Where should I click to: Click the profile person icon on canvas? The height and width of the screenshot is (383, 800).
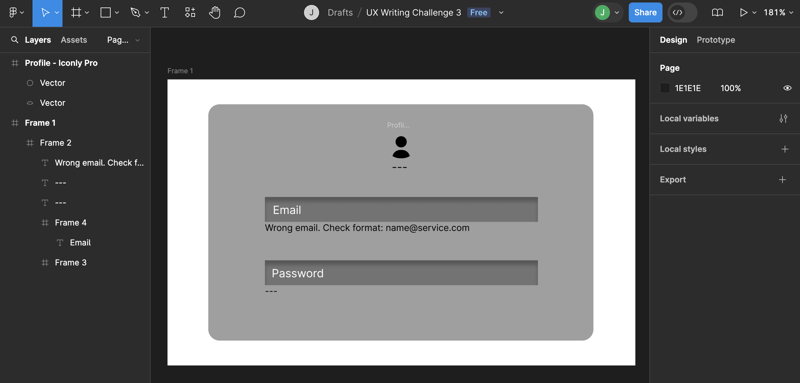(401, 147)
